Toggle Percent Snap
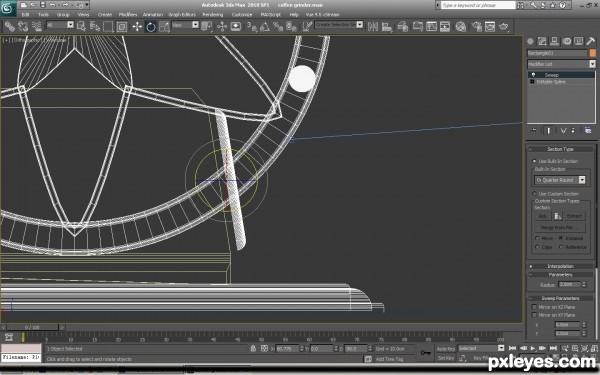This screenshot has height=375, width=600. pos(278,26)
